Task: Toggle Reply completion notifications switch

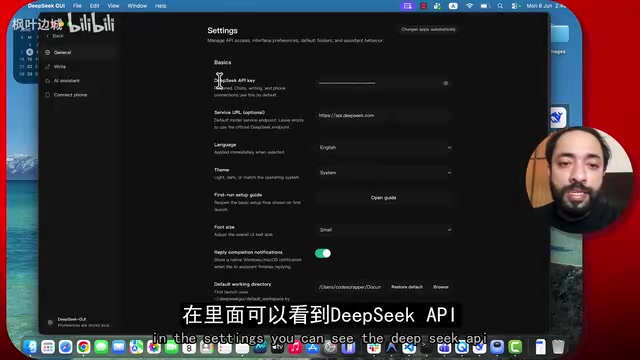Action: point(322,253)
